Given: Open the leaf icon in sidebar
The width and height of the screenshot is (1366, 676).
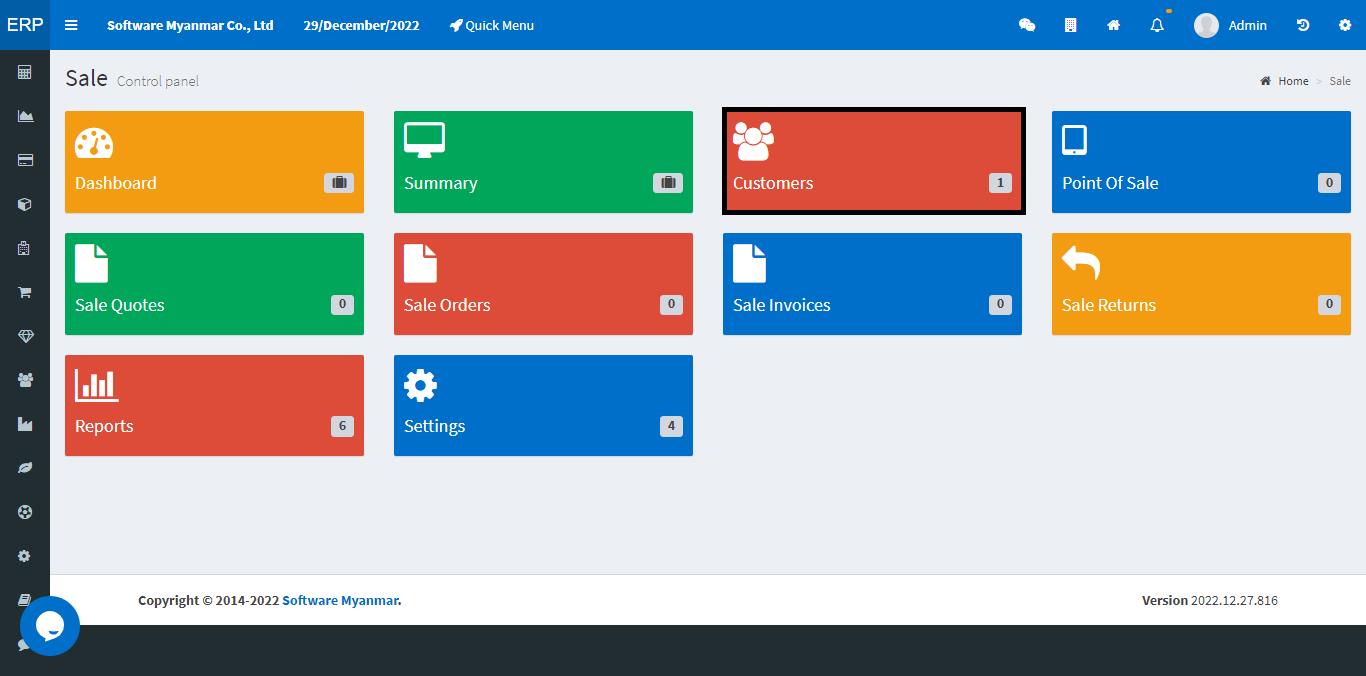Looking at the screenshot, I should pos(25,468).
